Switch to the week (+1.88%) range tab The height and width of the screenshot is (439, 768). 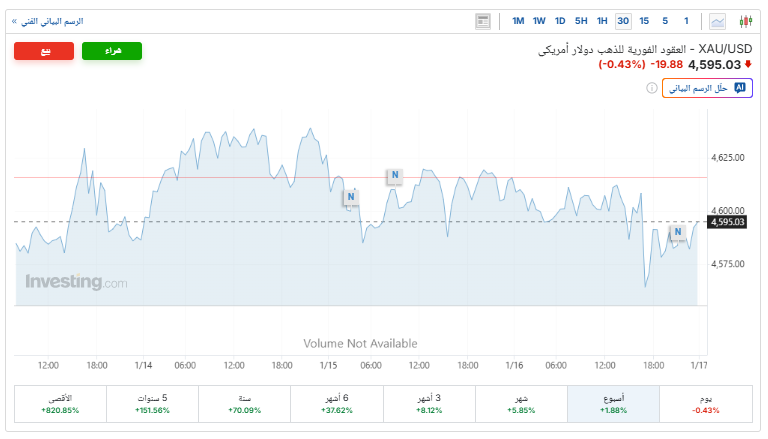tap(614, 403)
